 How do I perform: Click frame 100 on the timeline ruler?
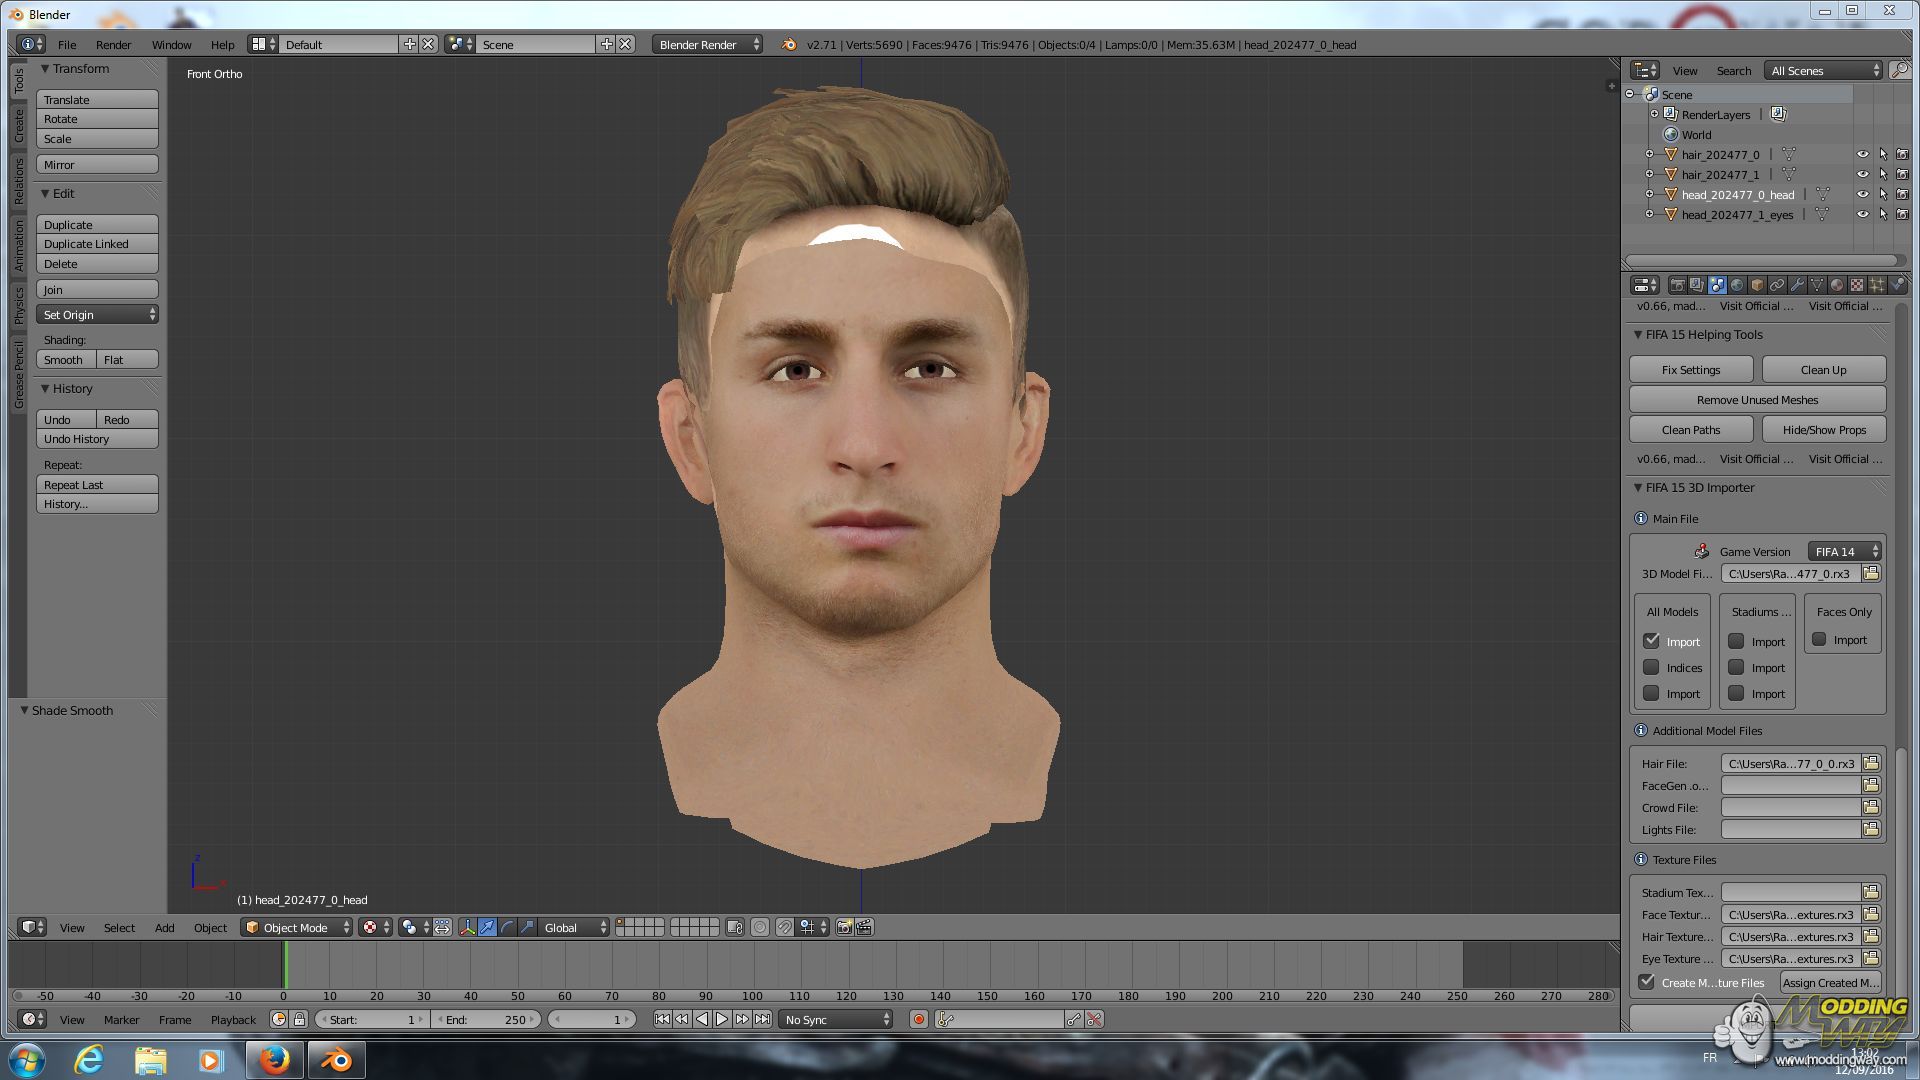(x=752, y=996)
